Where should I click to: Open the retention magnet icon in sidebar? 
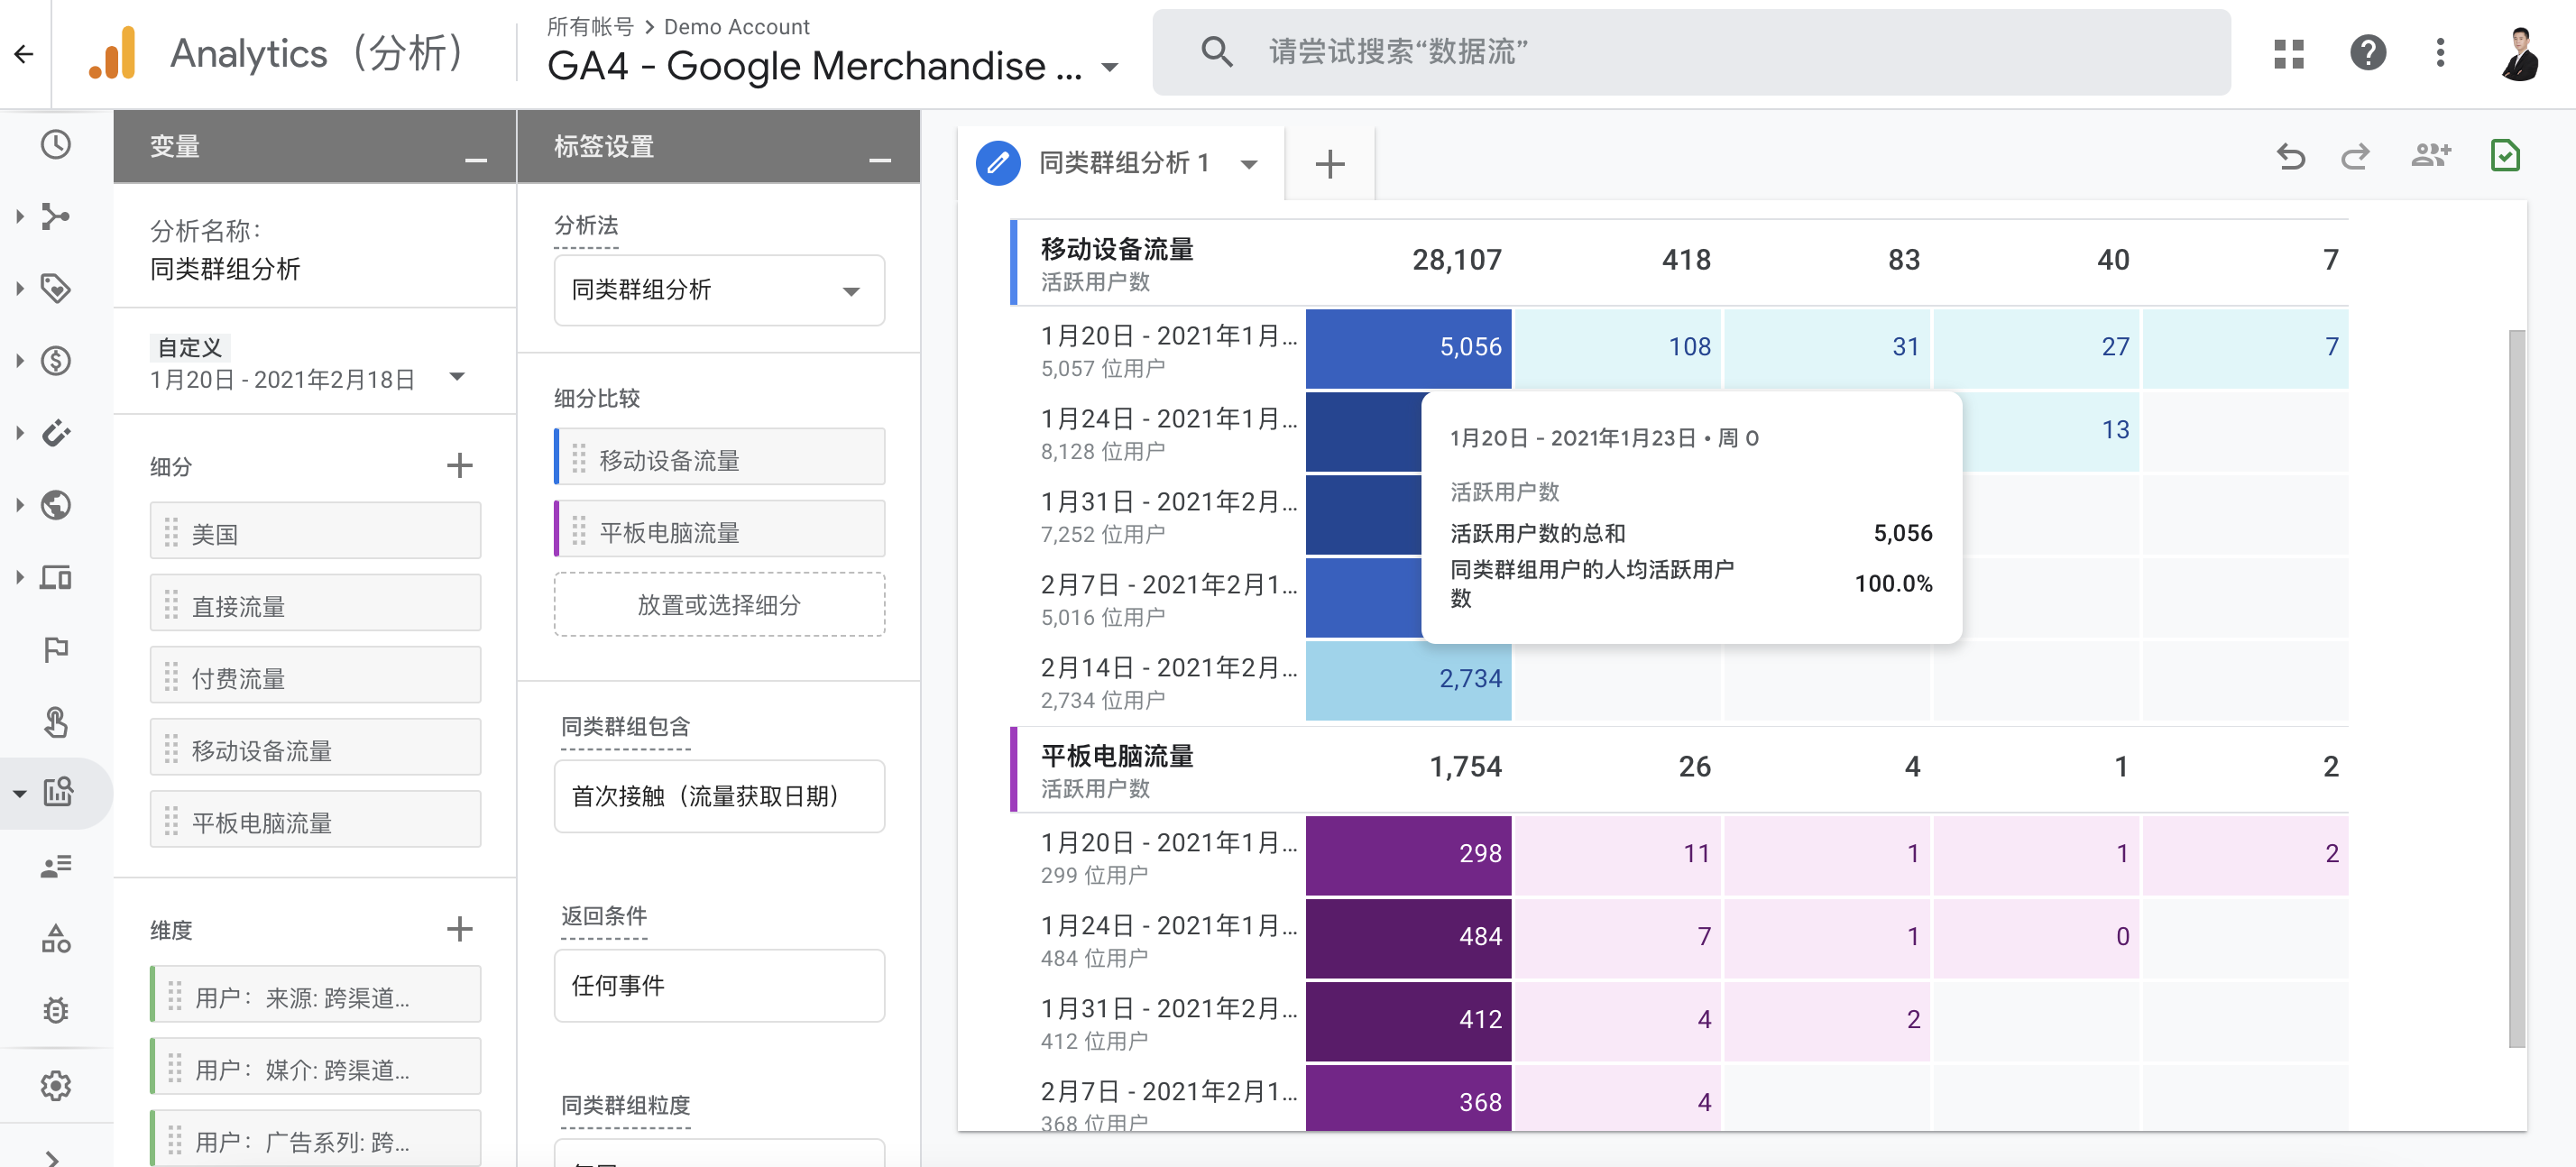[x=56, y=433]
